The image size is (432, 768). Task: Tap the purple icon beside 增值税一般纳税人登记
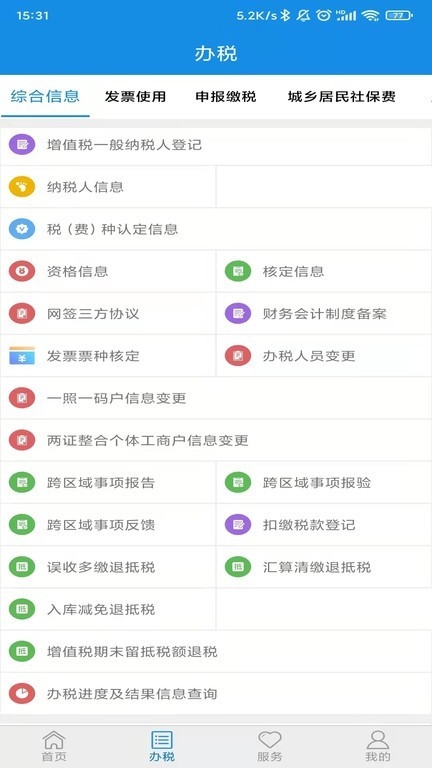(x=22, y=144)
